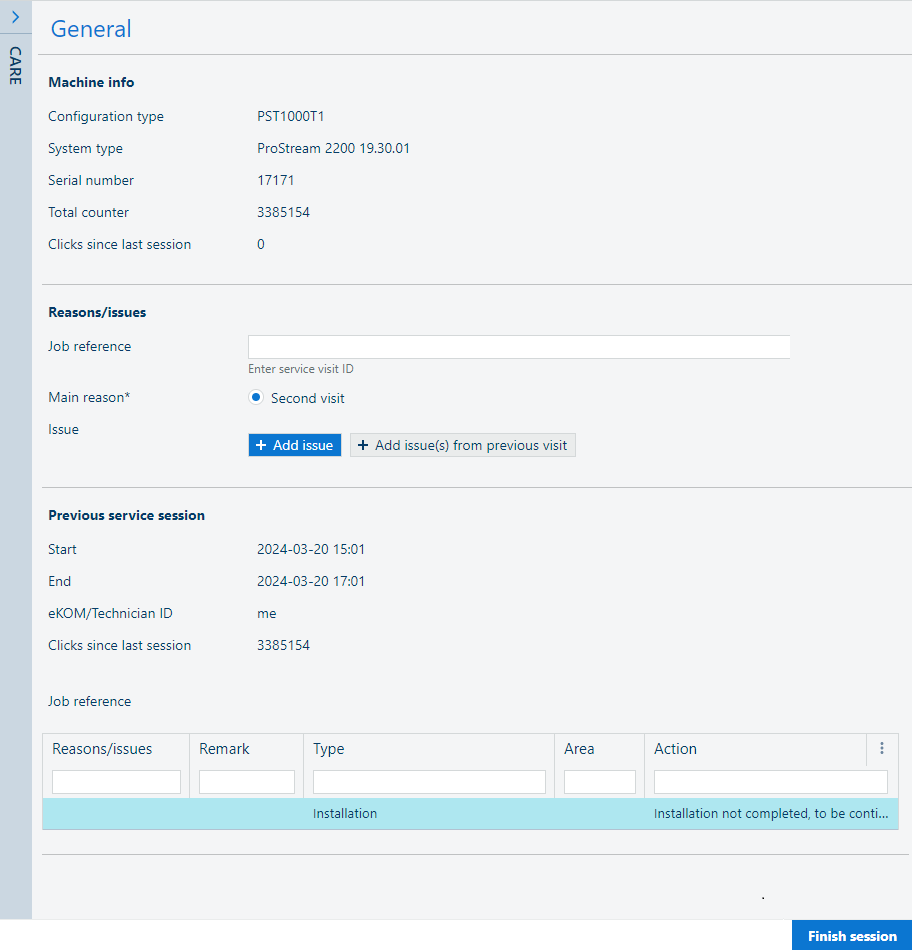This screenshot has width=912, height=950.
Task: Open the table column options kebab menu
Action: coord(881,748)
